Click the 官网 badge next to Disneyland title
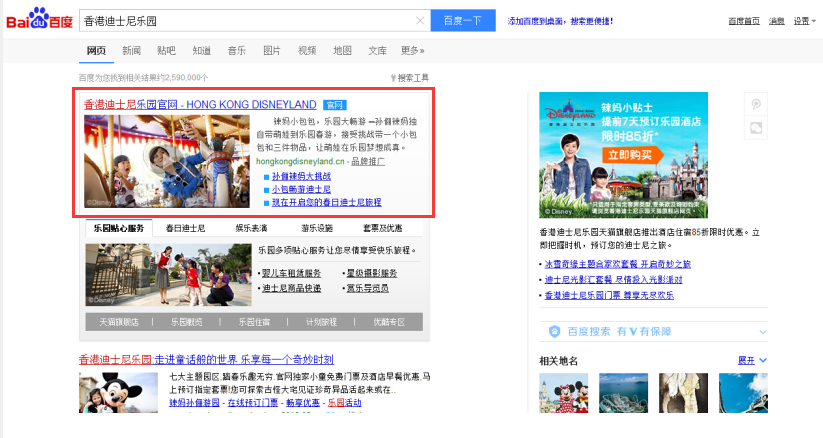Screen dimensions: 823x438 click(x=334, y=105)
